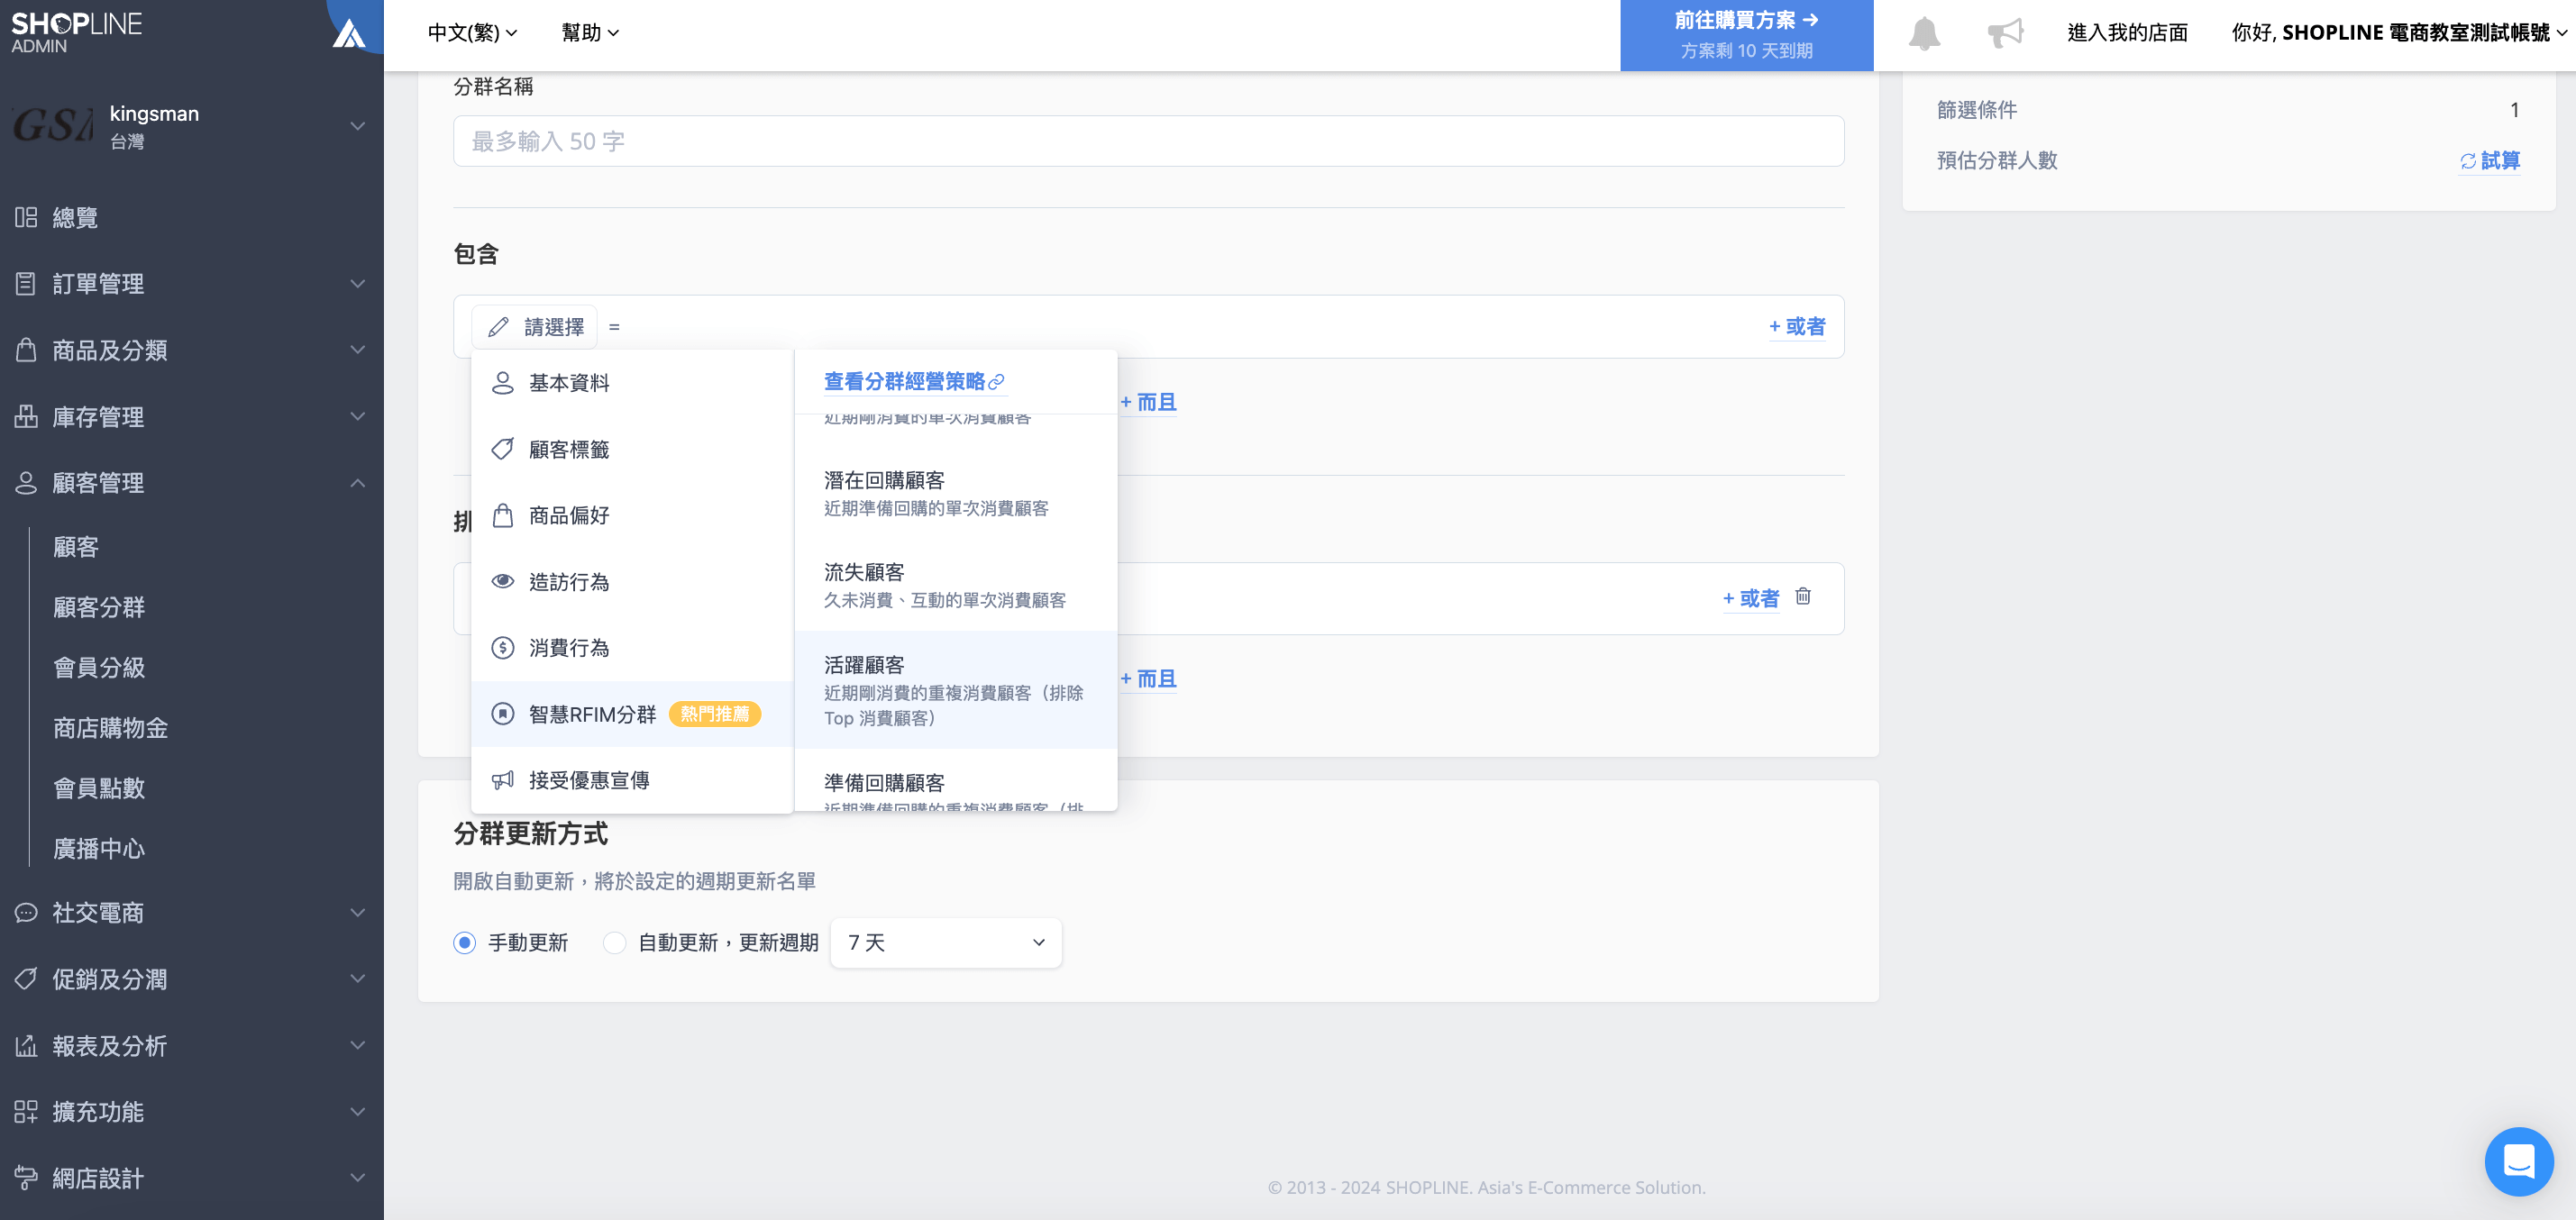The image size is (2576, 1220).
Task: Select the 活躍顧客 option
Action: (955, 690)
